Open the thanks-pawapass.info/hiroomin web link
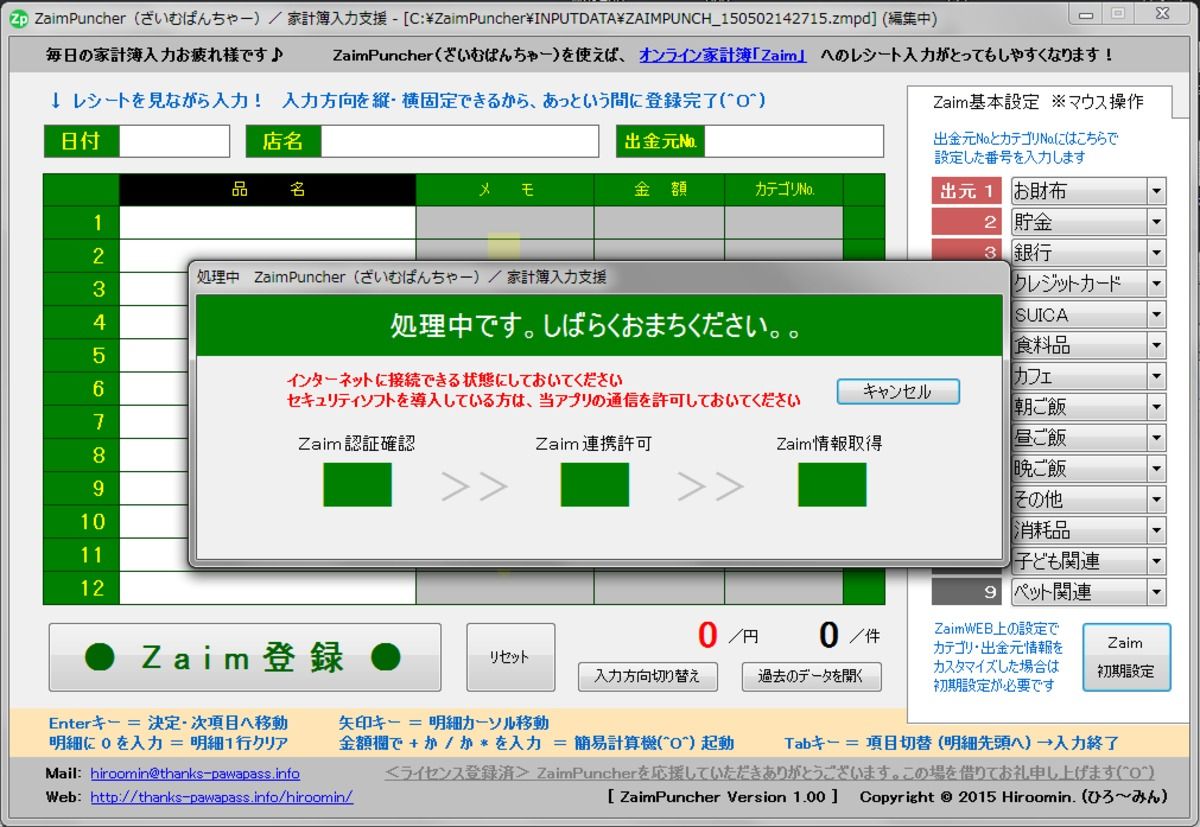 (x=221, y=797)
